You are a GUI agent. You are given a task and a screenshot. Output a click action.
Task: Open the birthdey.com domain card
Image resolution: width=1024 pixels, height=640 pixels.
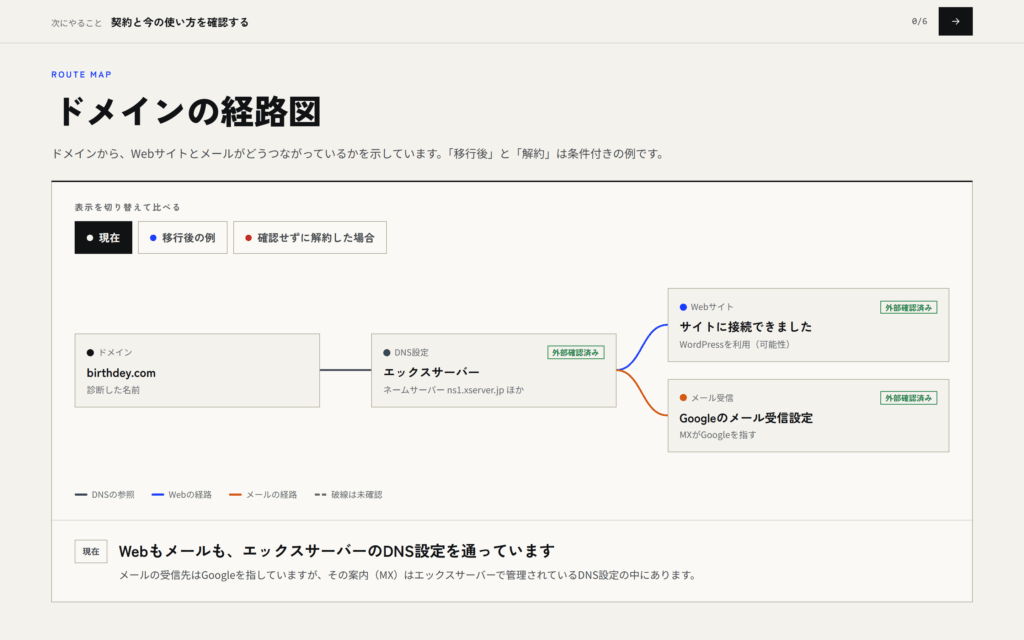[197, 371]
